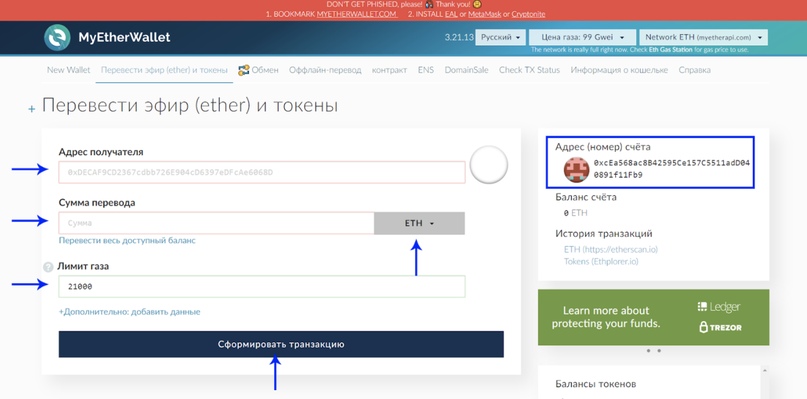Select Перевести эфир (ether) и токены tab
The width and height of the screenshot is (807, 399).
pyautogui.click(x=164, y=70)
